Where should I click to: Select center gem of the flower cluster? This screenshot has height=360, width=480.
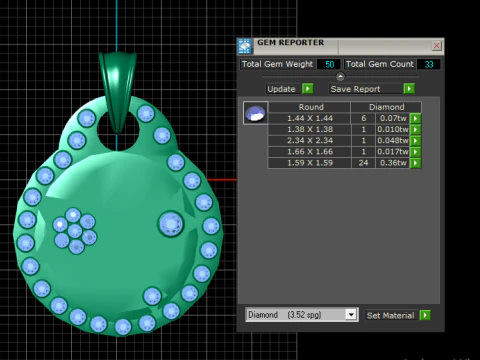(75, 231)
